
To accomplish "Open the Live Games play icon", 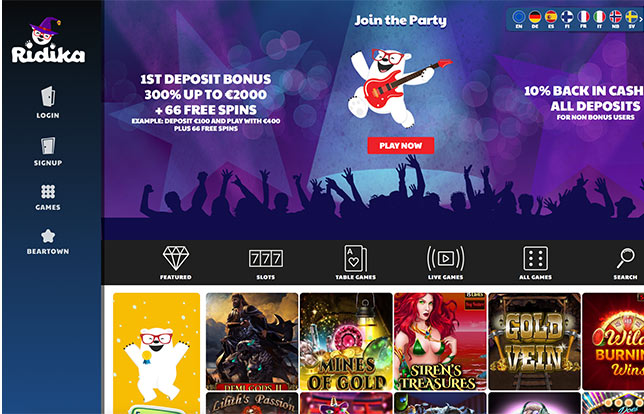I will click(446, 258).
